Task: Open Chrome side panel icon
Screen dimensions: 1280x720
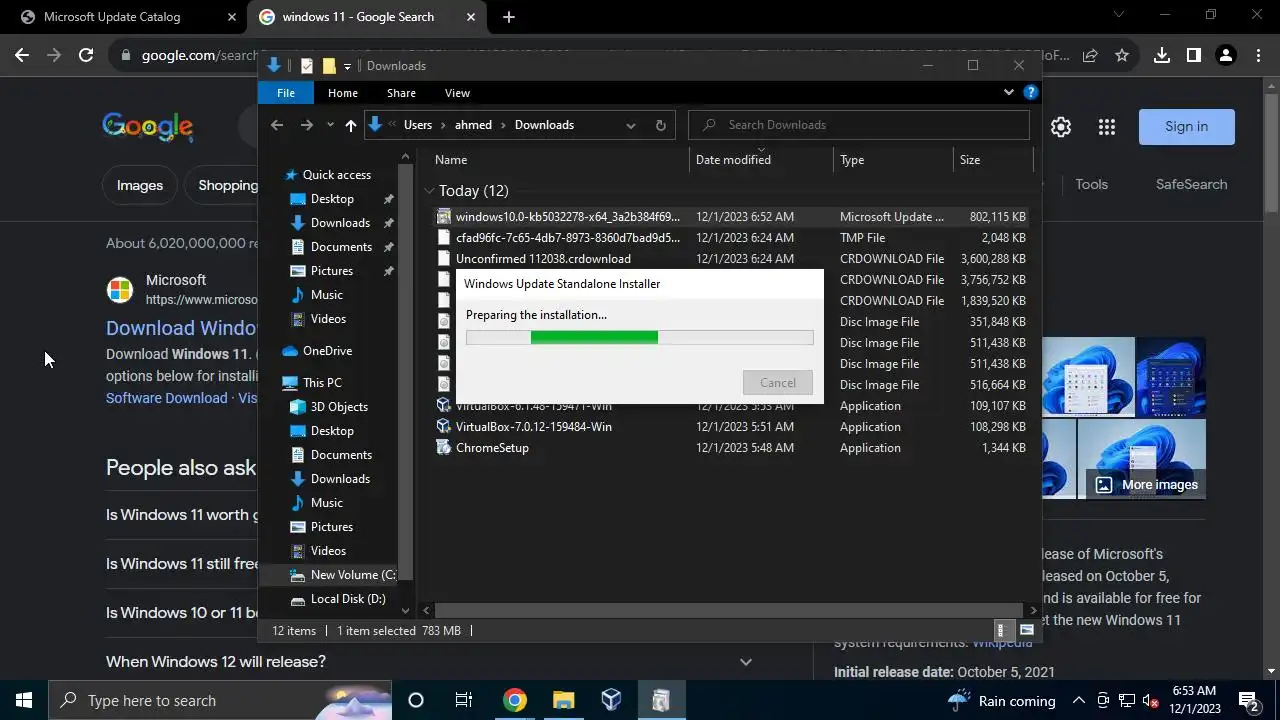Action: pos(1194,56)
